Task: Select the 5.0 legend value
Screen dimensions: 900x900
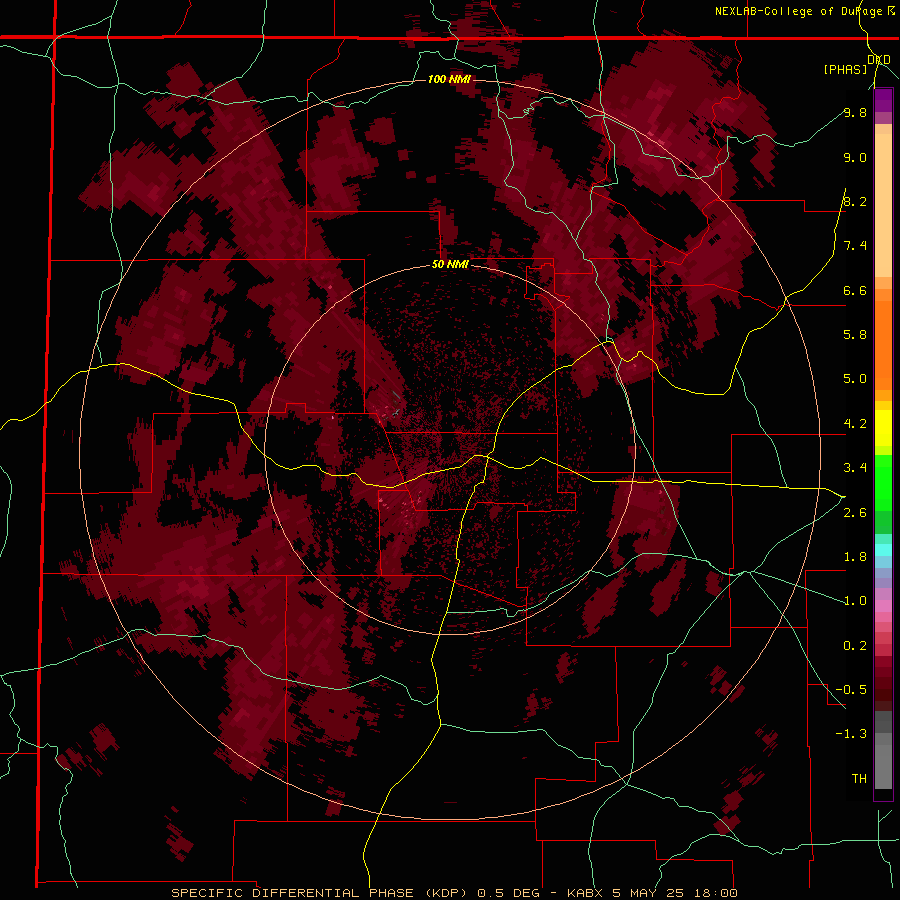Action: tap(855, 379)
